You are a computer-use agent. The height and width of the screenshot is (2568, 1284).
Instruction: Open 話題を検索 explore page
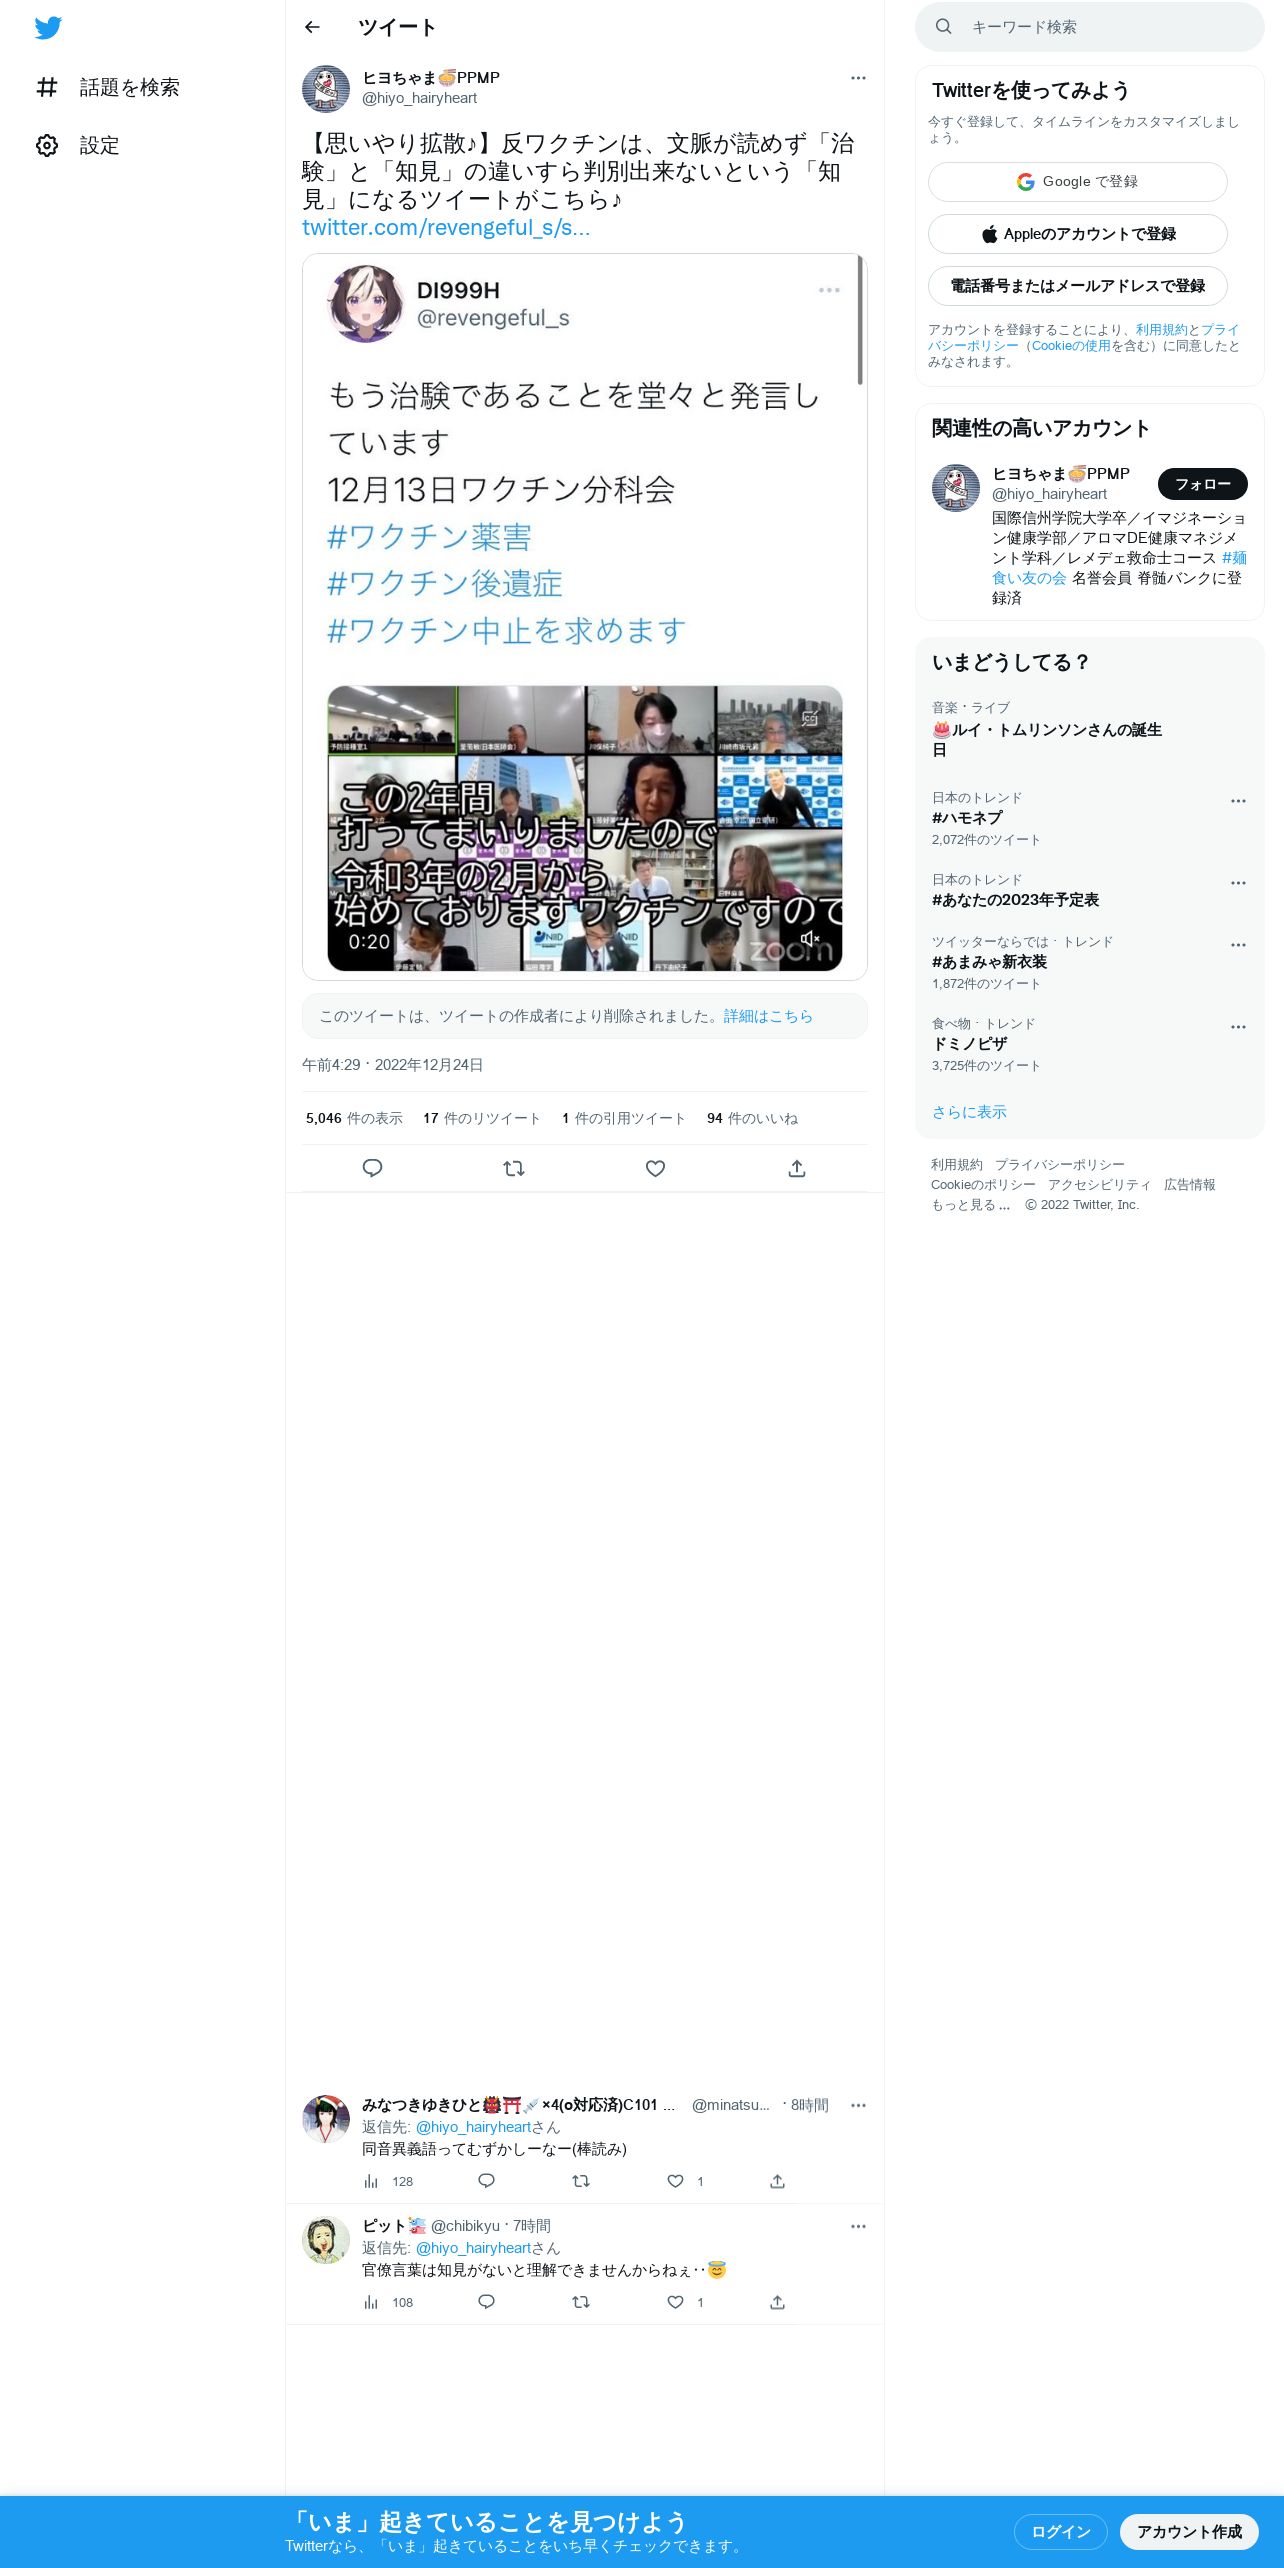click(x=108, y=88)
